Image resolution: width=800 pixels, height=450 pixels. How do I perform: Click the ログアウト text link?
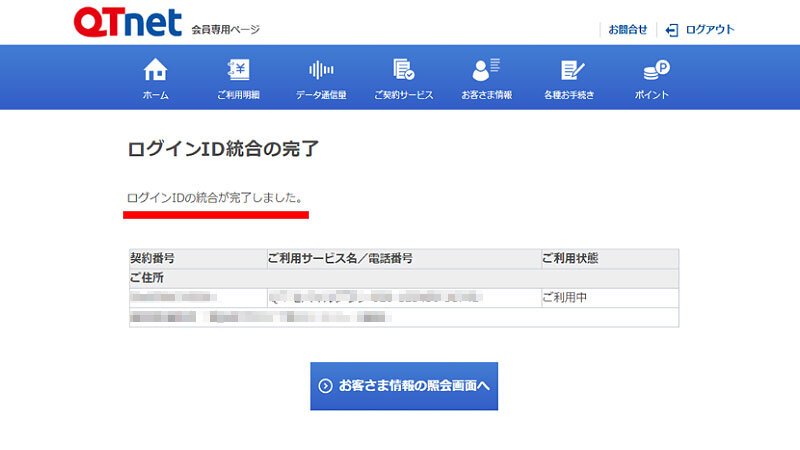coord(709,30)
